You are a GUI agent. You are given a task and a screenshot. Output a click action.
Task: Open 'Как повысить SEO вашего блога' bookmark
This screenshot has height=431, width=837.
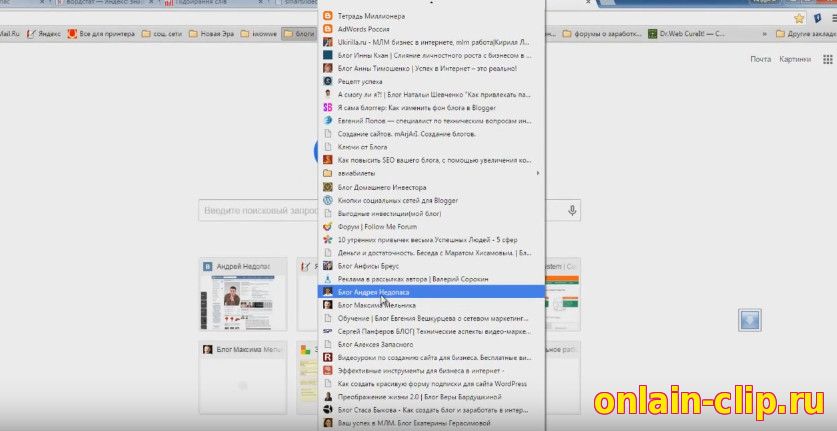point(431,160)
